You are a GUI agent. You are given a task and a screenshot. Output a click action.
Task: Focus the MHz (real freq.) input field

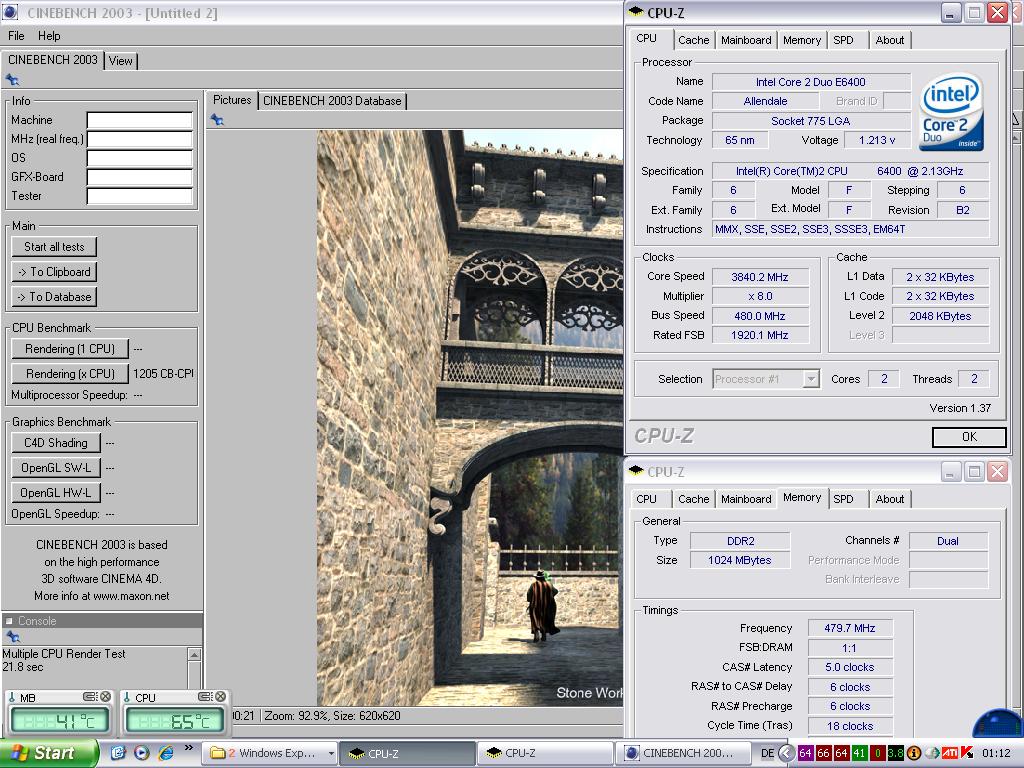click(x=140, y=139)
